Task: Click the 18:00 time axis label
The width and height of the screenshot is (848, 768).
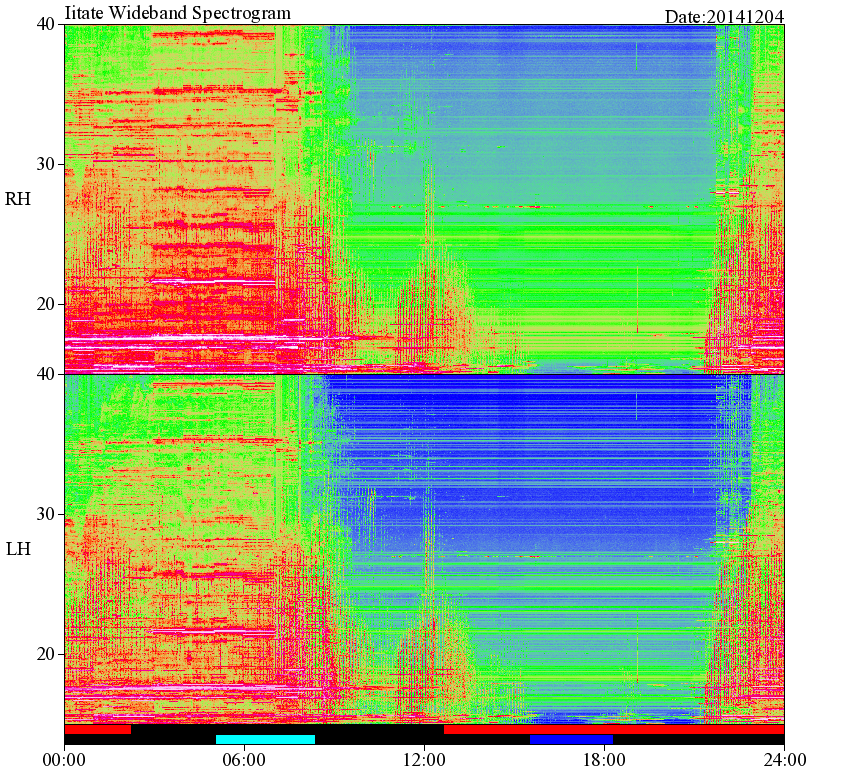Action: (x=604, y=759)
